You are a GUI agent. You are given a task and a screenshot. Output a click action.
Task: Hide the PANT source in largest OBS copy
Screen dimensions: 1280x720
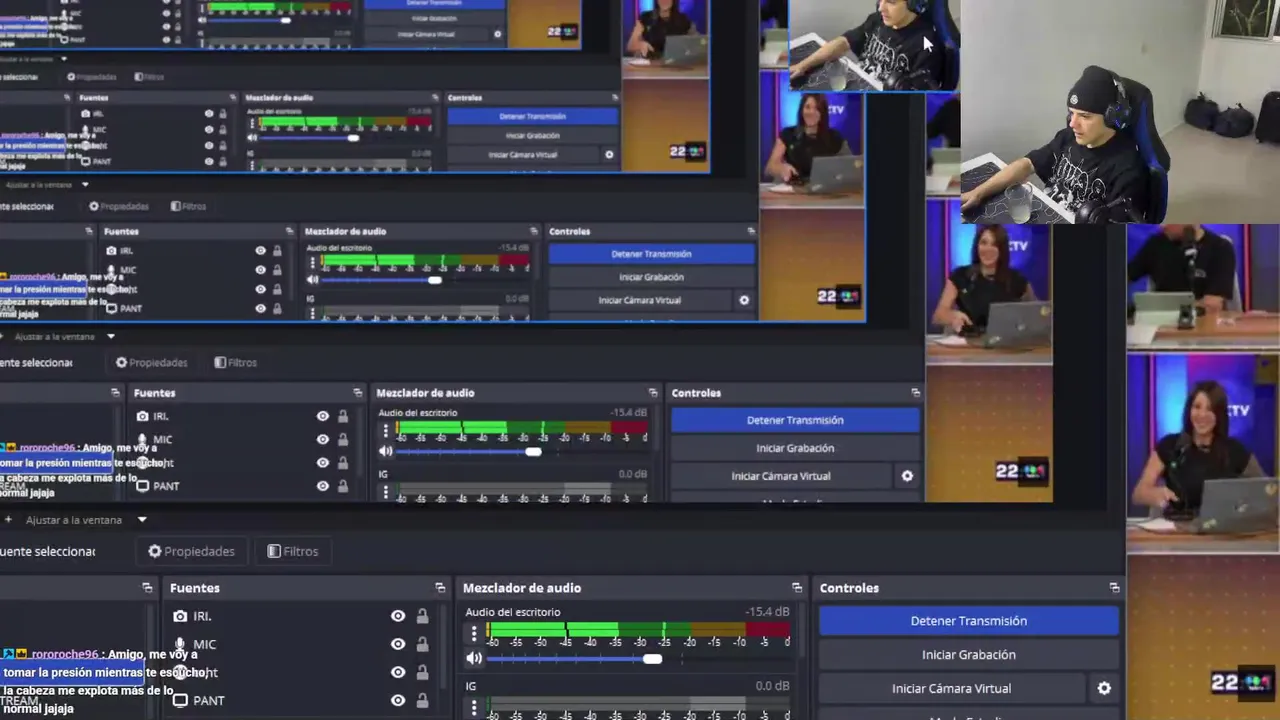(398, 700)
